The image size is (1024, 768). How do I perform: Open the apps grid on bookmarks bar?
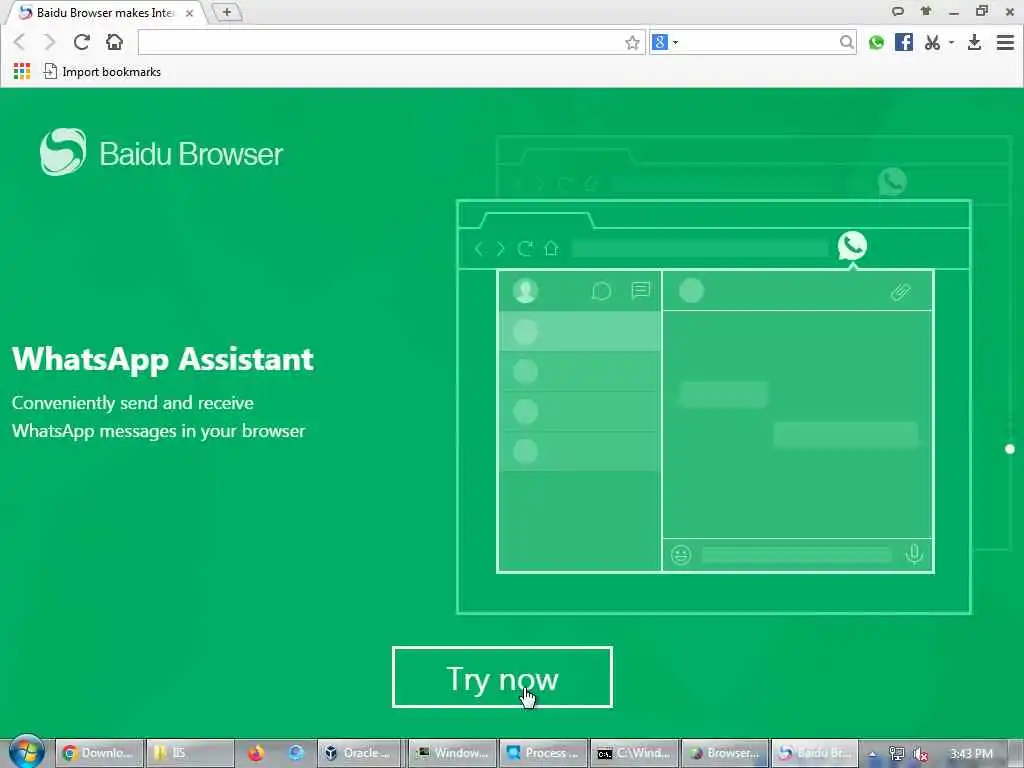[22, 71]
